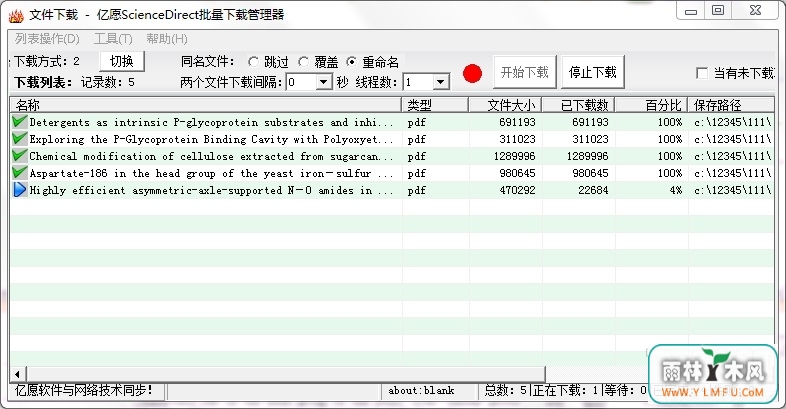The height and width of the screenshot is (409, 786).
Task: Minimize the window
Action: (691, 11)
